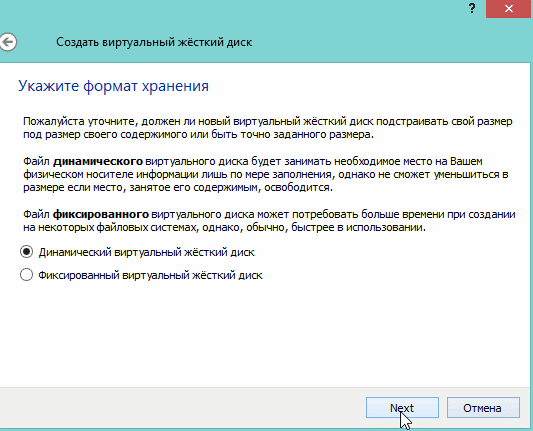Open help with the question mark
This screenshot has width=533, height=431.
[x=472, y=8]
